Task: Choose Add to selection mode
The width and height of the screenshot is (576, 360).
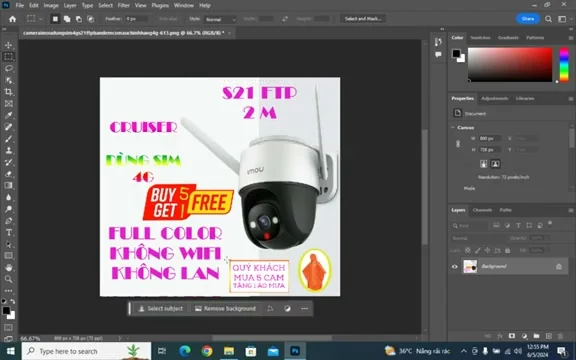Action: 67,19
